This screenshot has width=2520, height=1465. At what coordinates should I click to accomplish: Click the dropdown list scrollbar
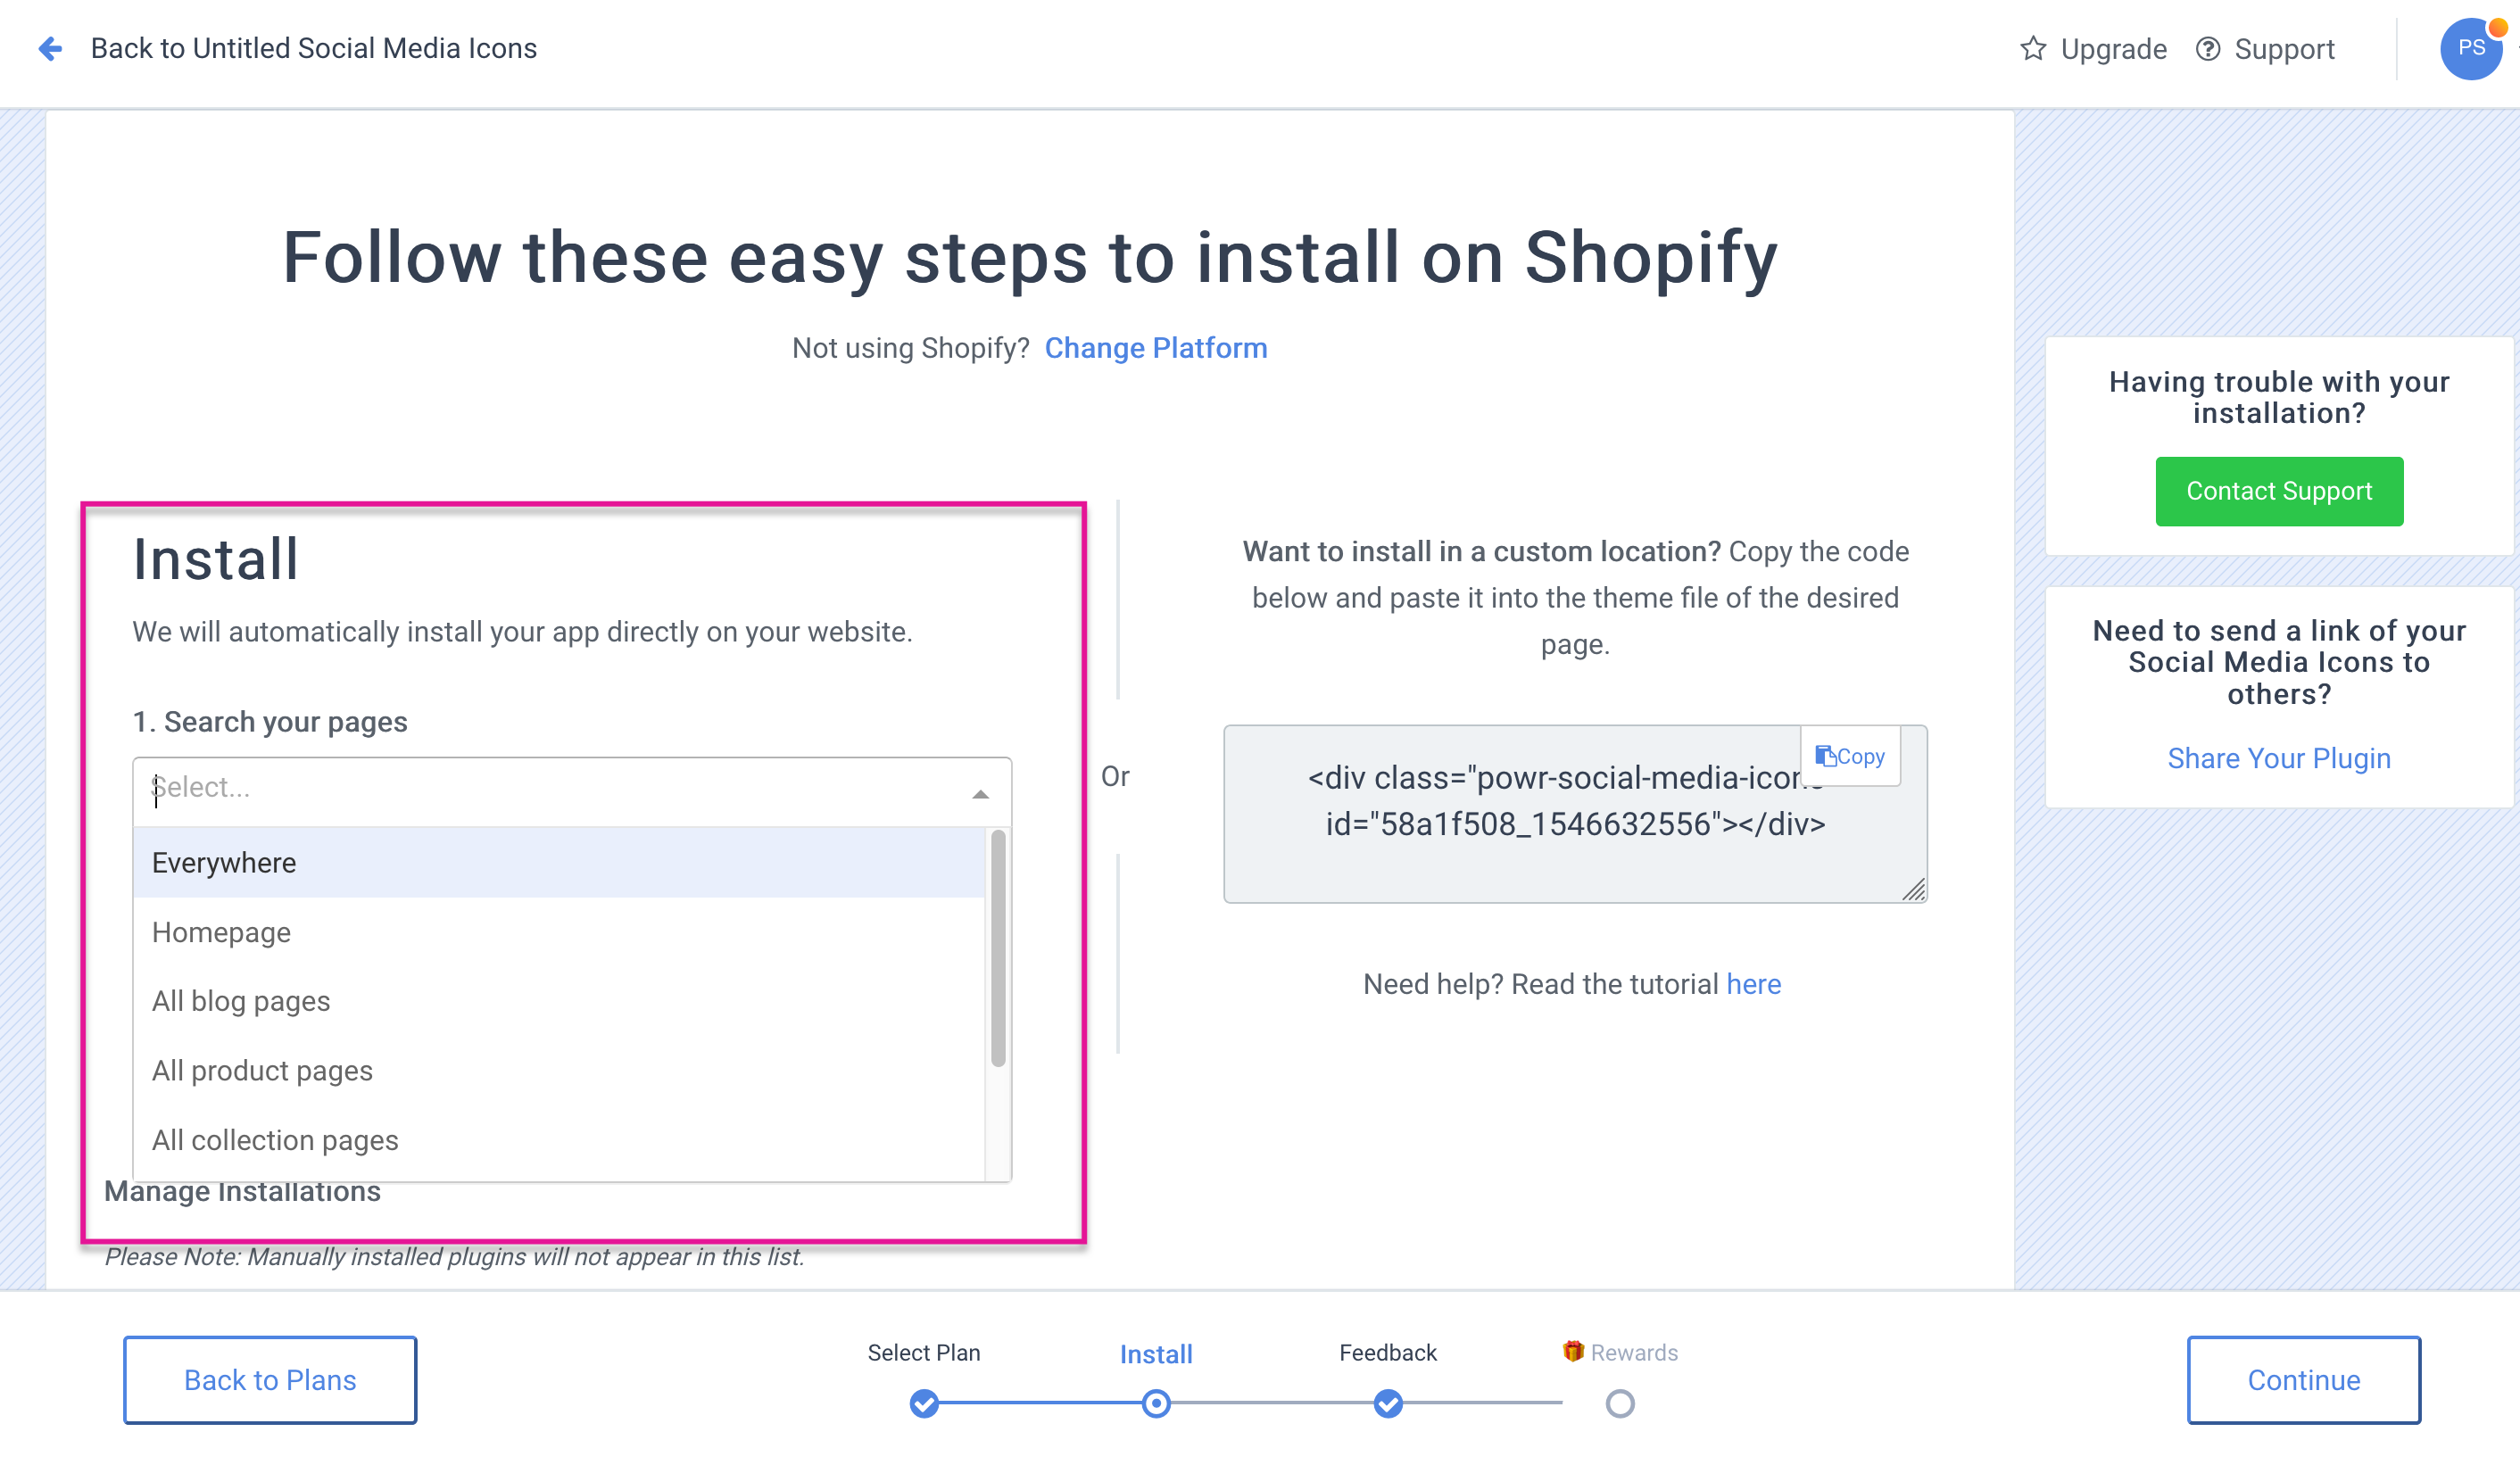tap(998, 948)
